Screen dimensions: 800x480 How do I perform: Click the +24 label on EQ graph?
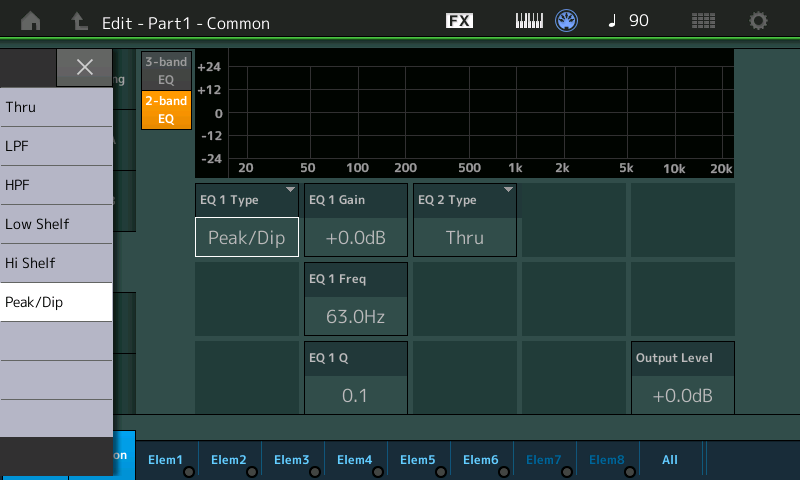[x=209, y=67]
